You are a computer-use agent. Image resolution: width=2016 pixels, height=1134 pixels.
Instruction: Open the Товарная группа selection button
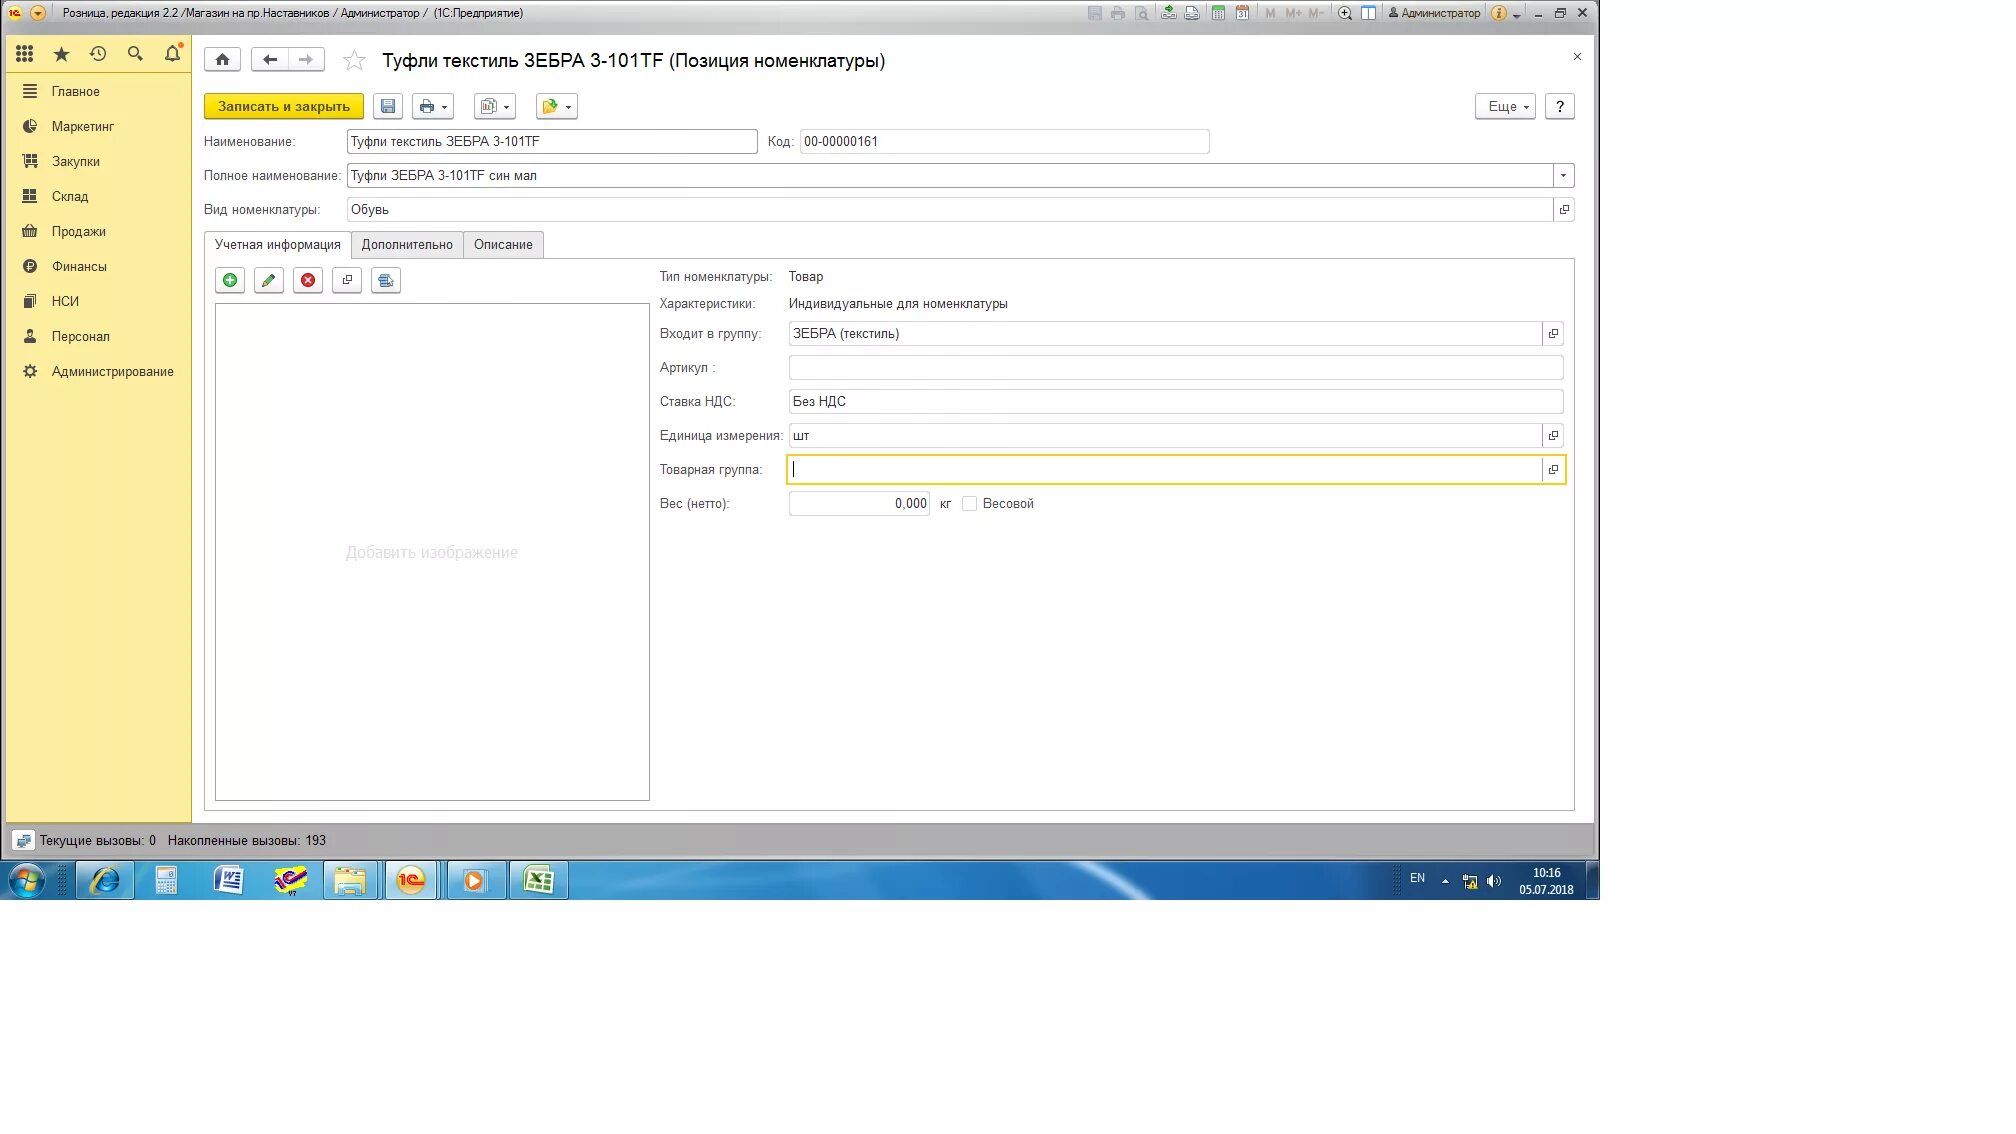1553,470
